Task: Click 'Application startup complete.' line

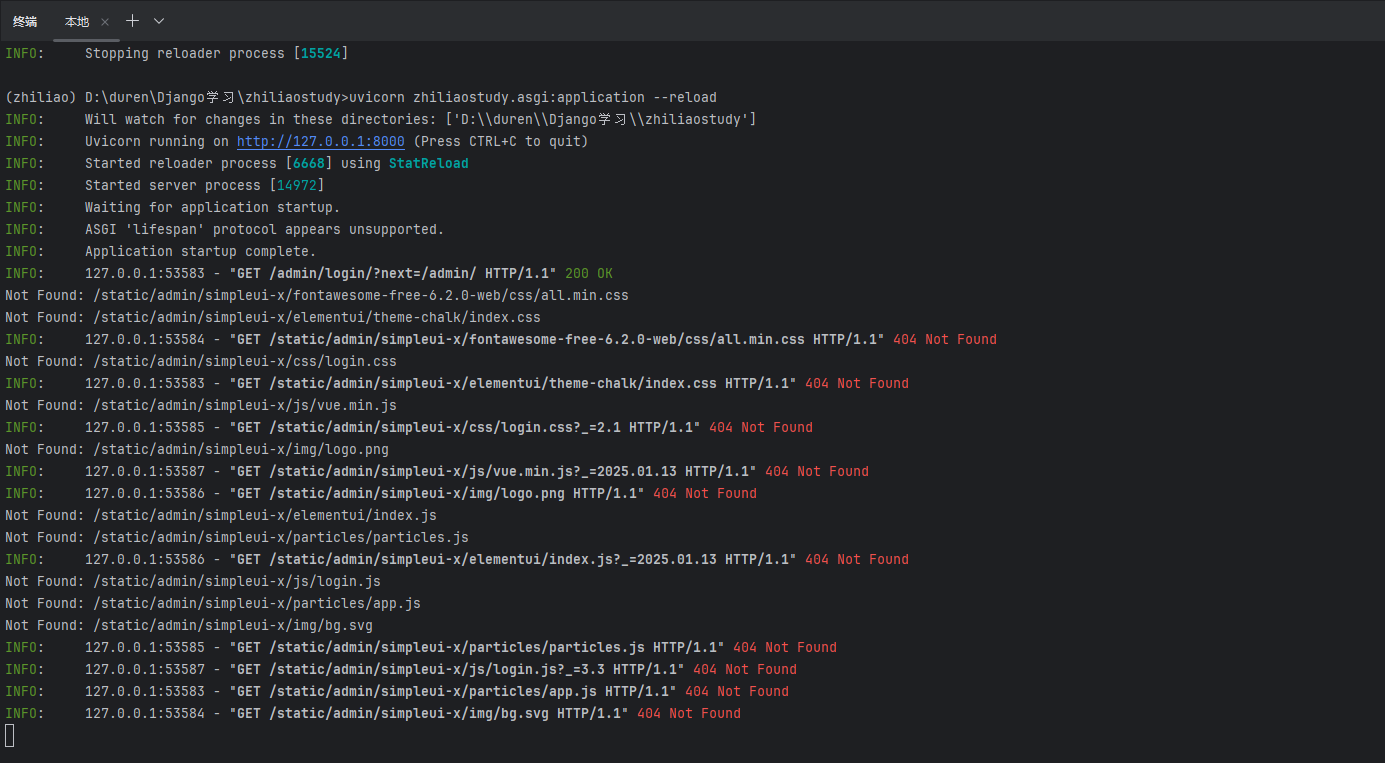Action: pos(201,251)
